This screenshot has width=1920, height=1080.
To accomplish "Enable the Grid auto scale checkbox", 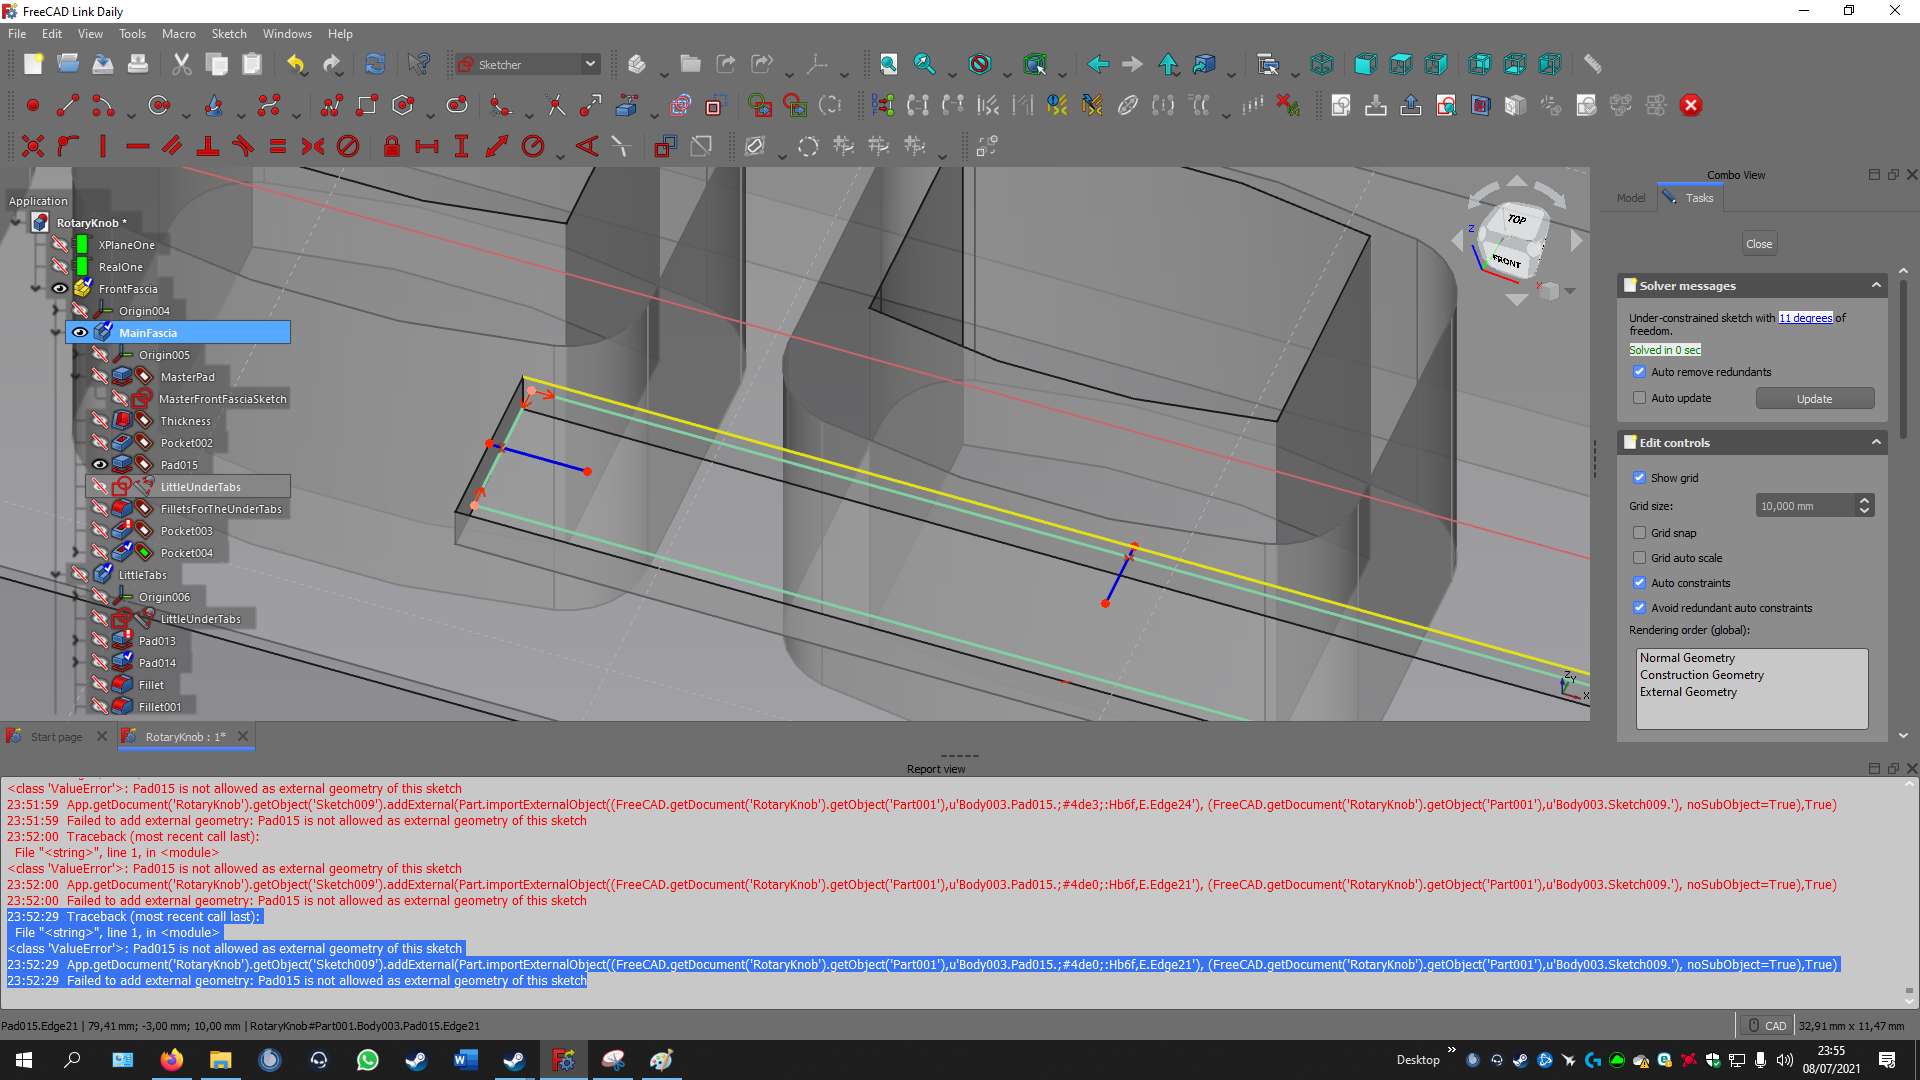I will 1639,558.
